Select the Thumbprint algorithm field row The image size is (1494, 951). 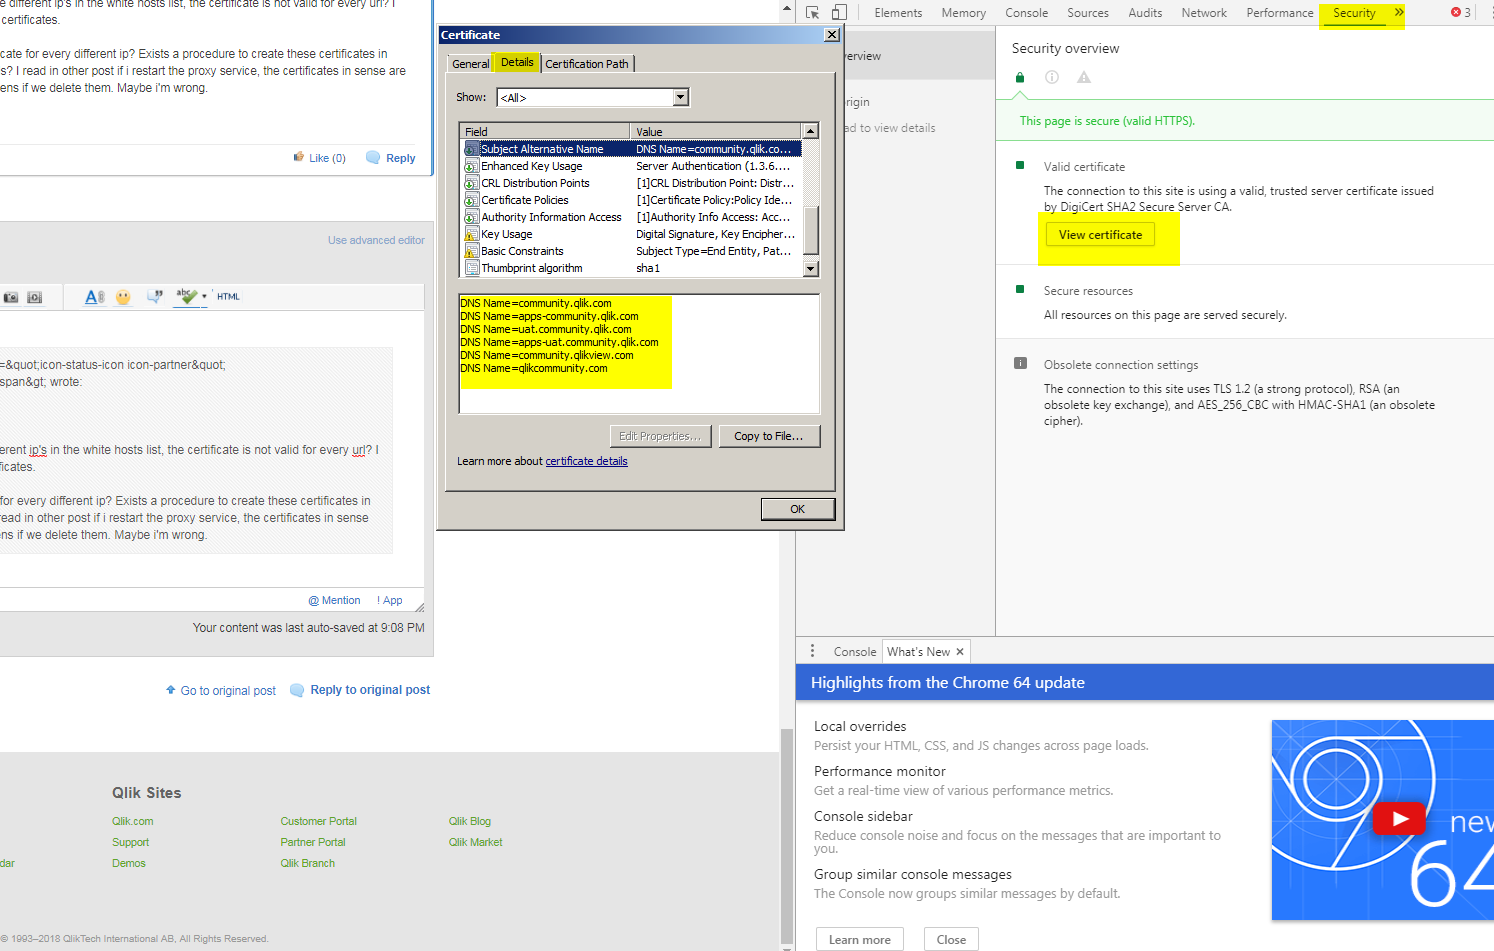pos(633,268)
